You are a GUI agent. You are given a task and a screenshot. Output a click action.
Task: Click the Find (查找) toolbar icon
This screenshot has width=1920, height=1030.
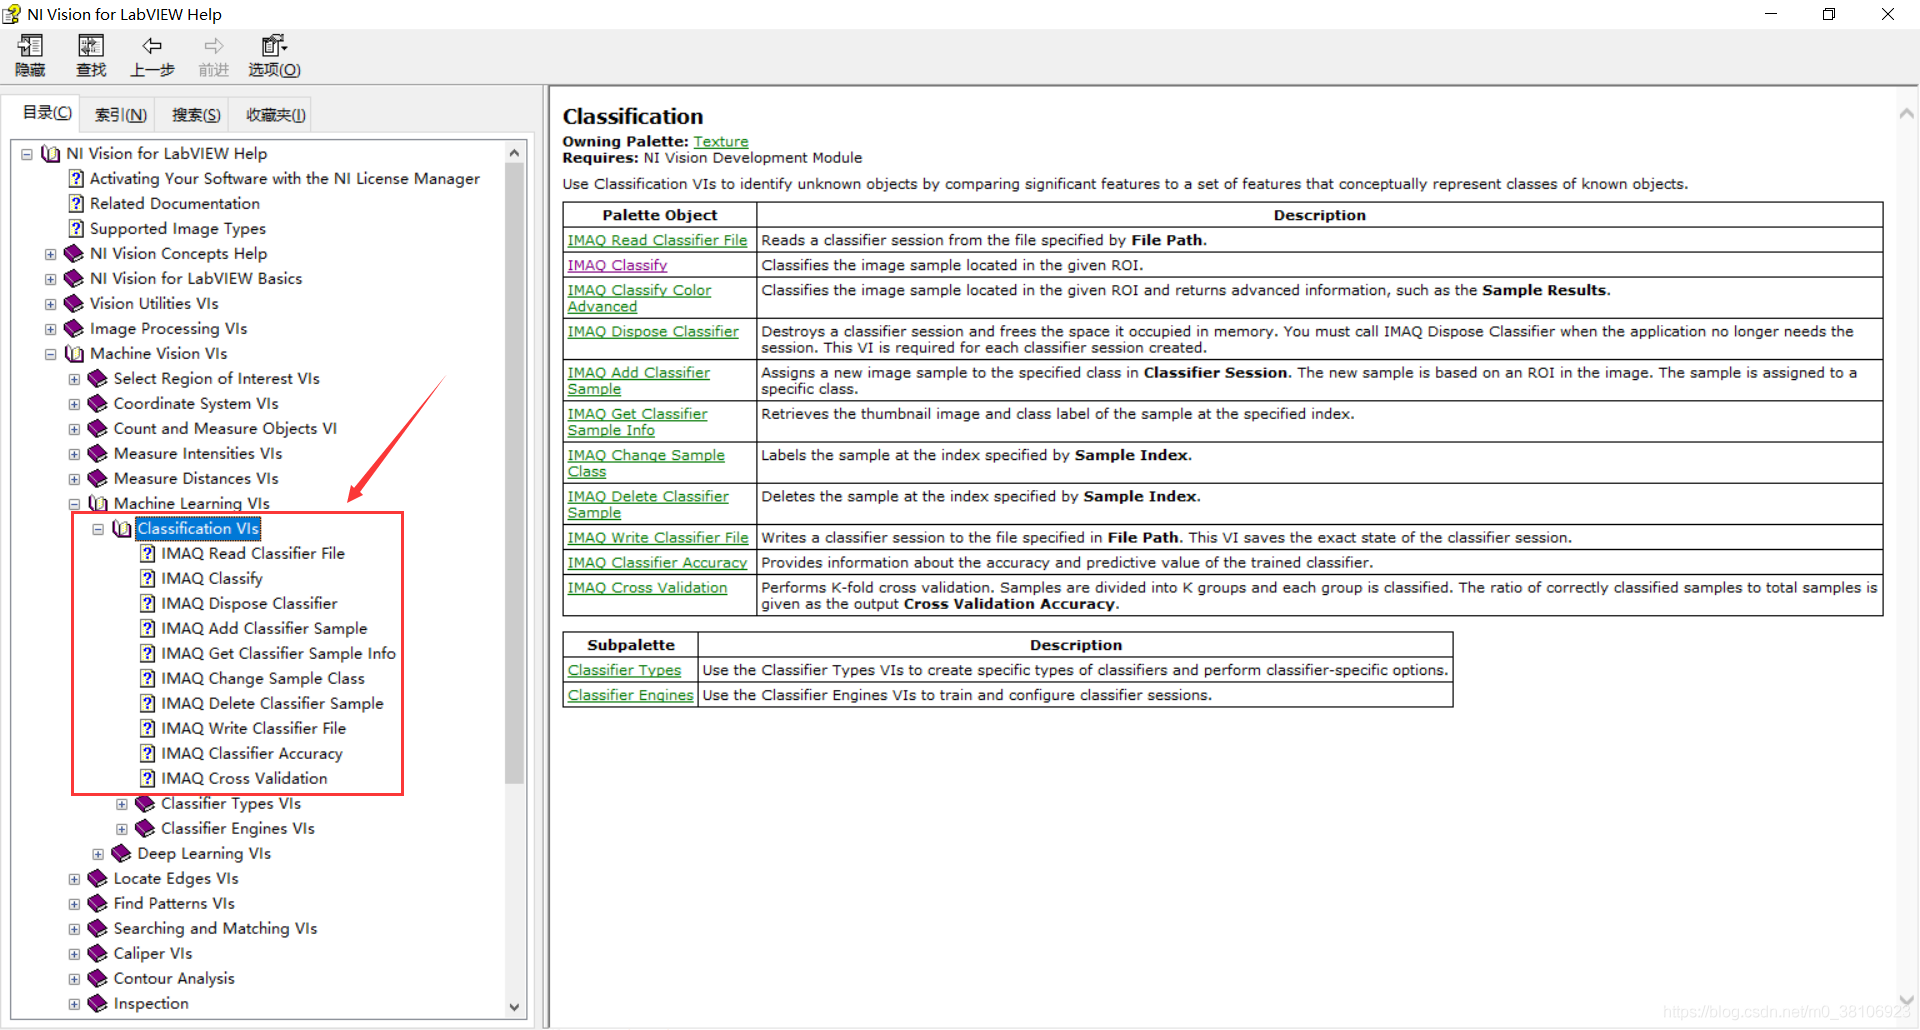click(x=91, y=46)
